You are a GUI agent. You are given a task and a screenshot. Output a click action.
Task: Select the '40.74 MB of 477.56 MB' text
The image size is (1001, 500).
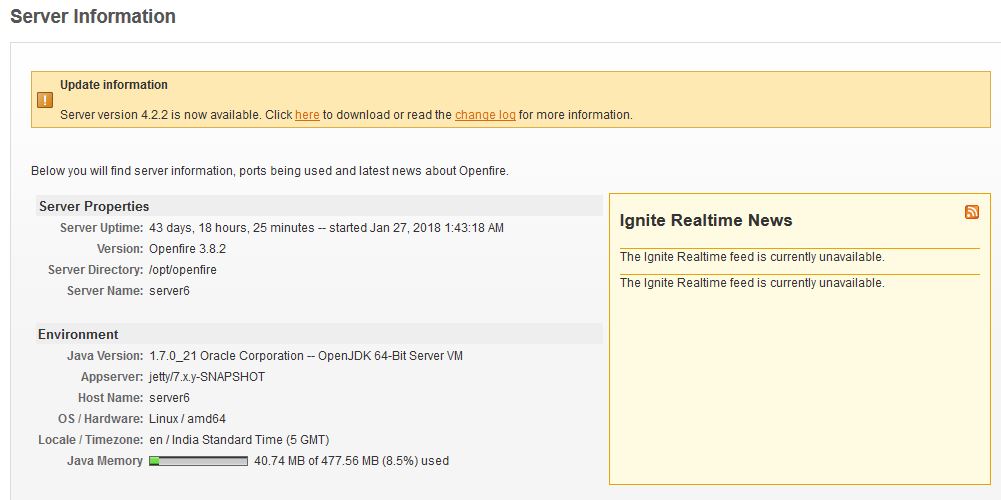coord(316,460)
